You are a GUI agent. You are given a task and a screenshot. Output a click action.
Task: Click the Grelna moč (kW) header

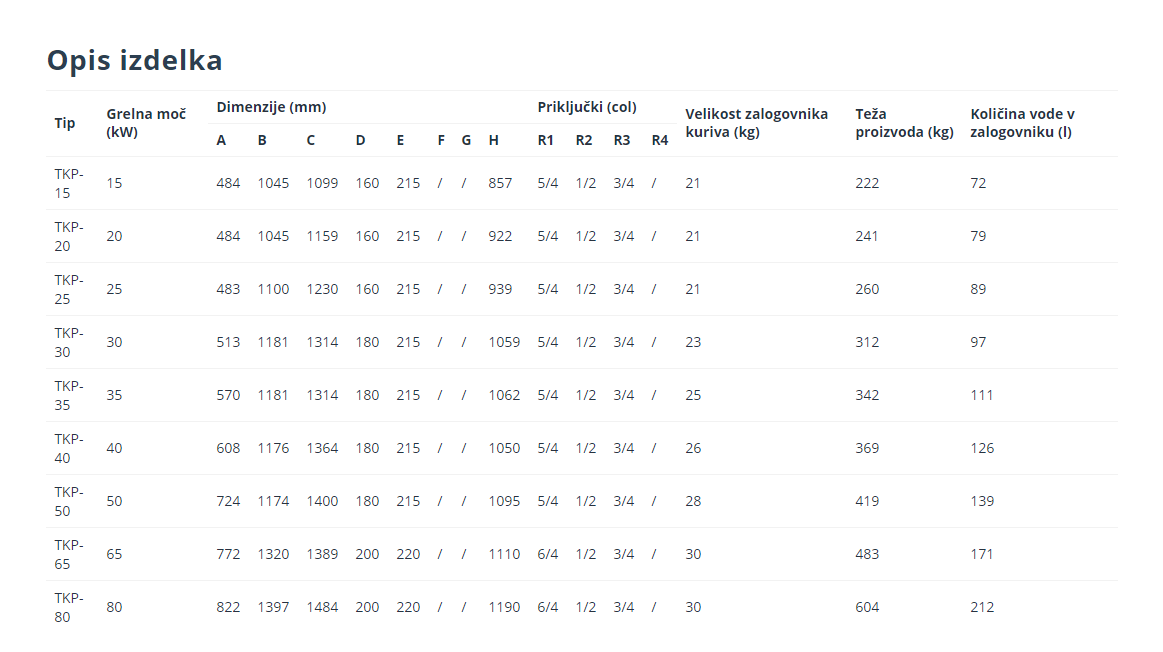pyautogui.click(x=146, y=123)
